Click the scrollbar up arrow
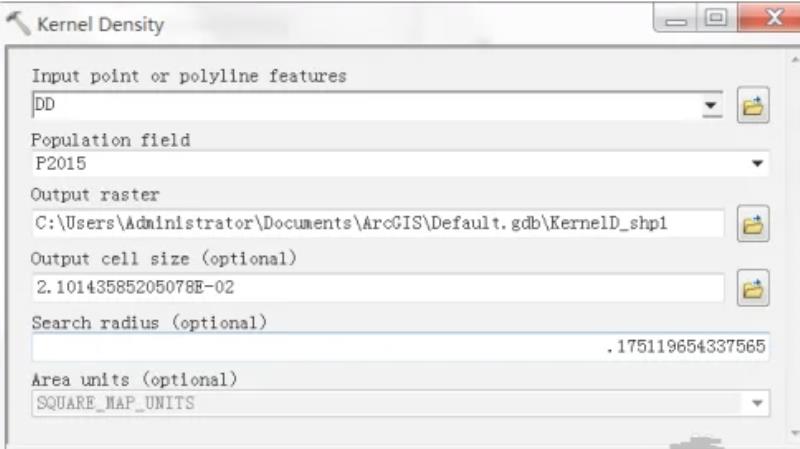Screen dimensions: 800x449 795,60
